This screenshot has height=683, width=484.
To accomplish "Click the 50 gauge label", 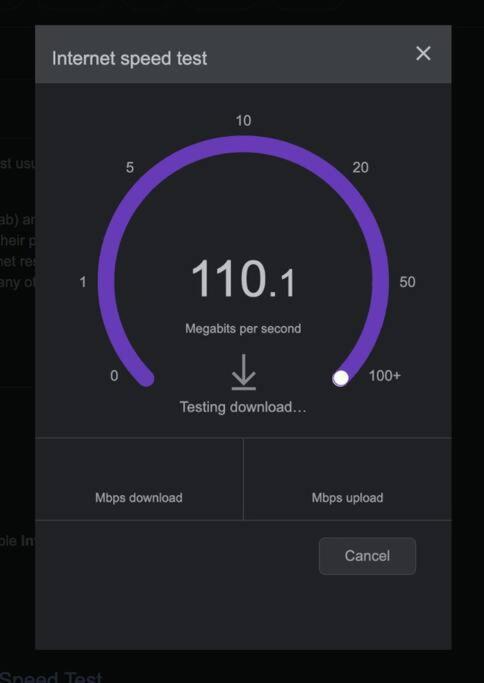I will [407, 282].
